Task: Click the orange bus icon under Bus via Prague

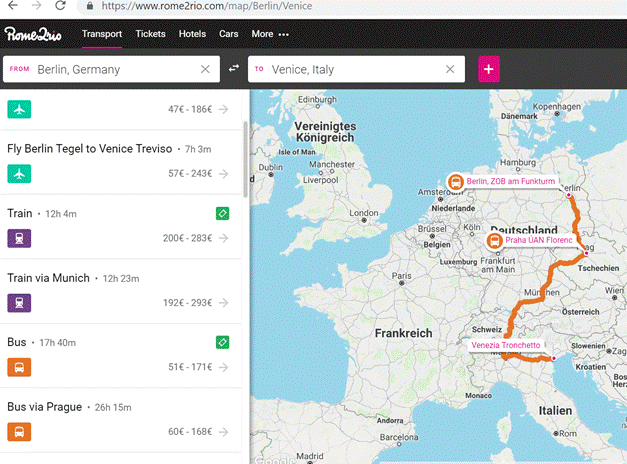Action: coord(18,432)
